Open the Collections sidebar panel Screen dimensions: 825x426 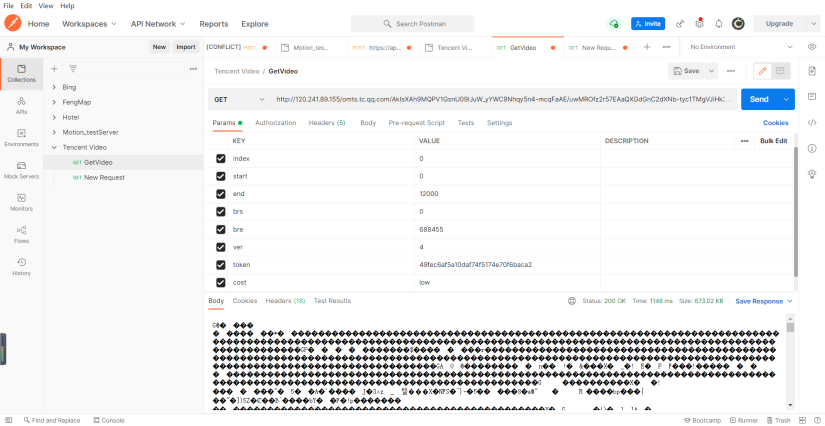click(22, 74)
